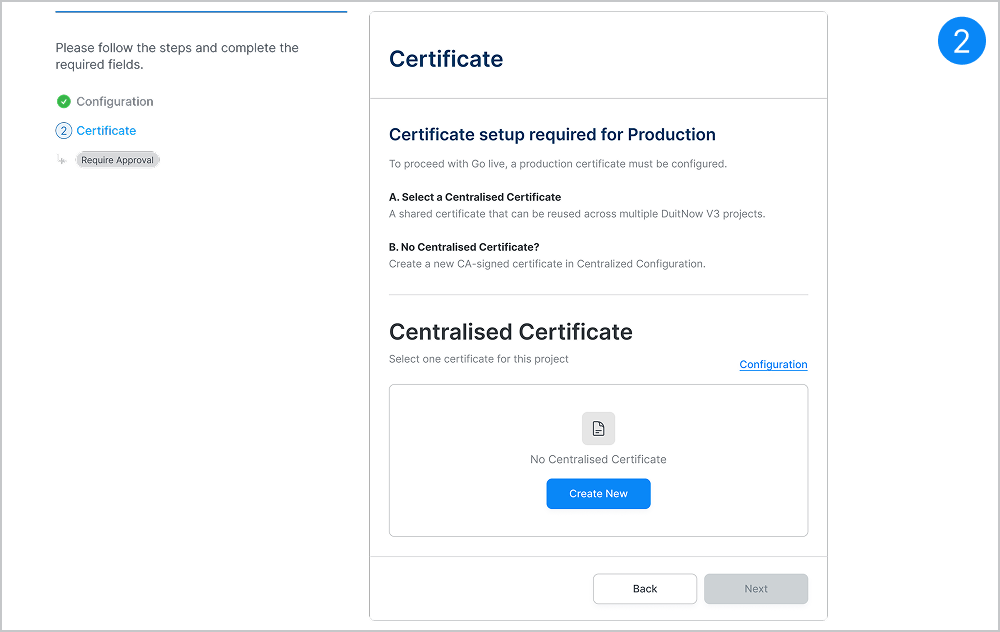This screenshot has height=632, width=1000.
Task: Click 'Certificate setup required for Production' heading
Action: coord(552,135)
